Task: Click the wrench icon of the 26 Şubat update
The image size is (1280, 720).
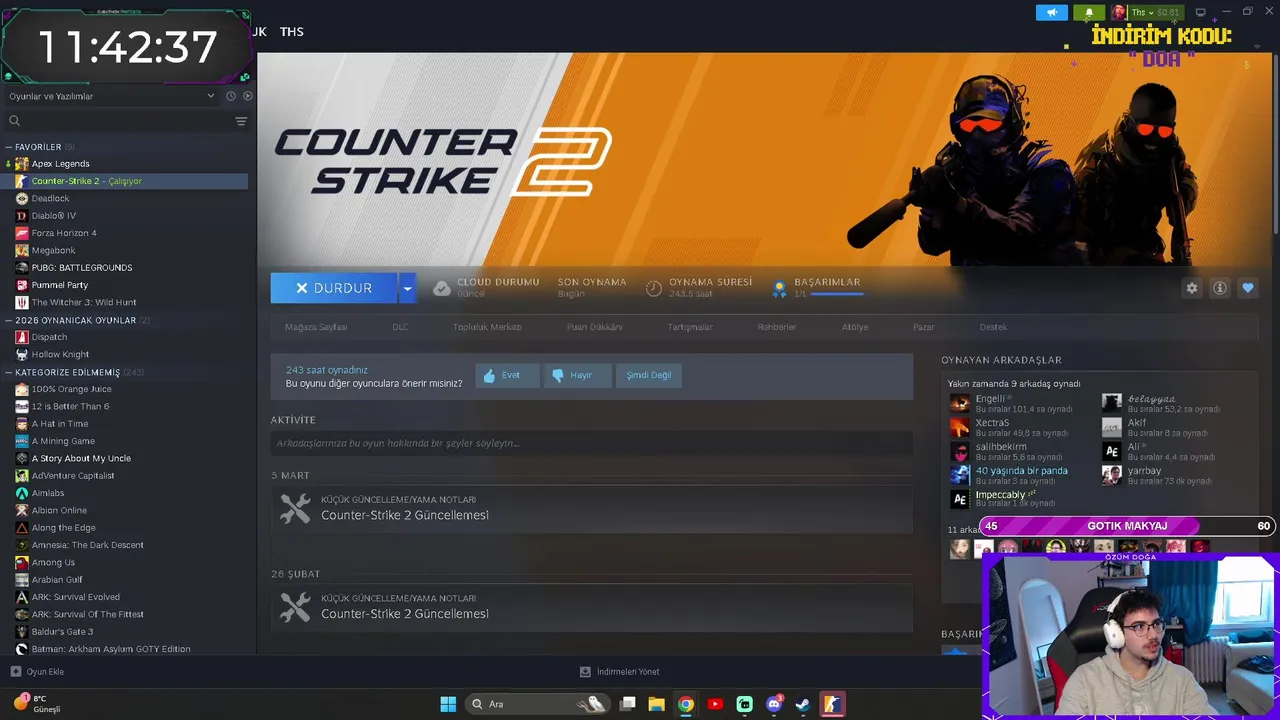Action: (295, 607)
